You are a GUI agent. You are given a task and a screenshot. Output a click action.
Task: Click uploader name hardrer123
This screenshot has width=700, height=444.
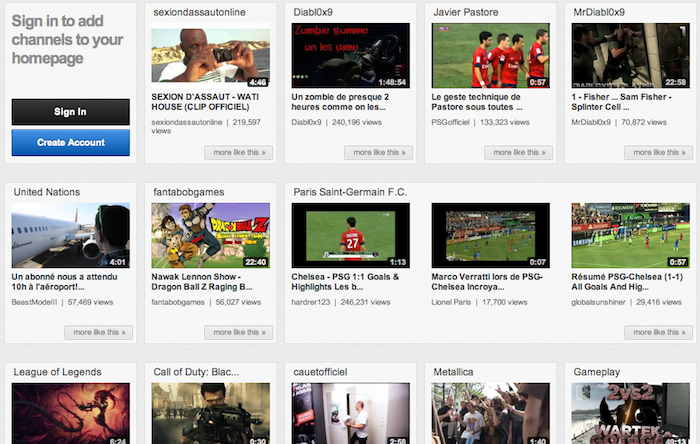click(x=311, y=302)
